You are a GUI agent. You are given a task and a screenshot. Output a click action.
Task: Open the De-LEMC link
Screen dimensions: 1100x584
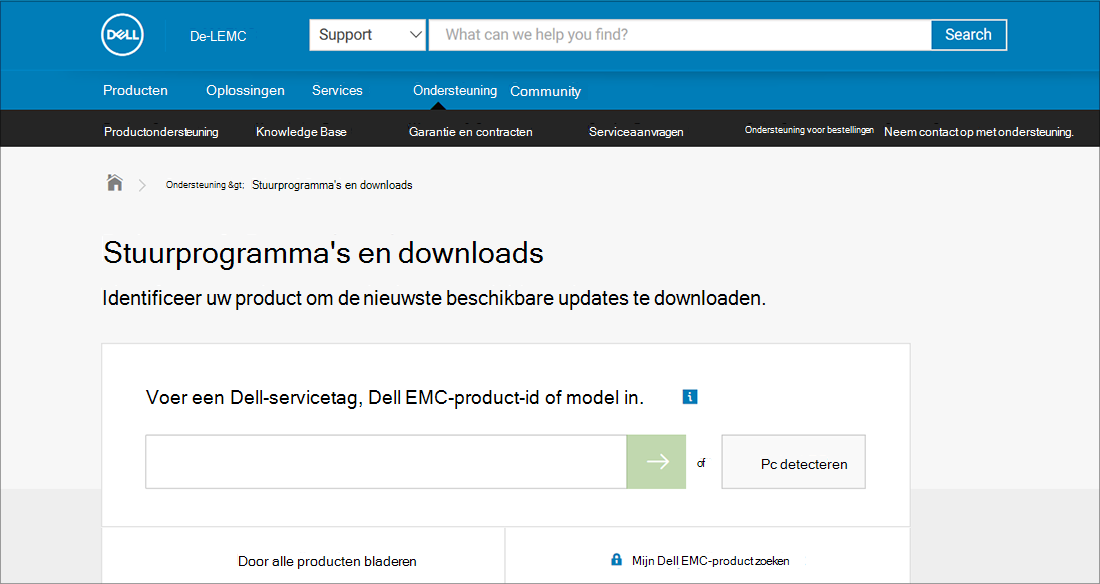218,36
